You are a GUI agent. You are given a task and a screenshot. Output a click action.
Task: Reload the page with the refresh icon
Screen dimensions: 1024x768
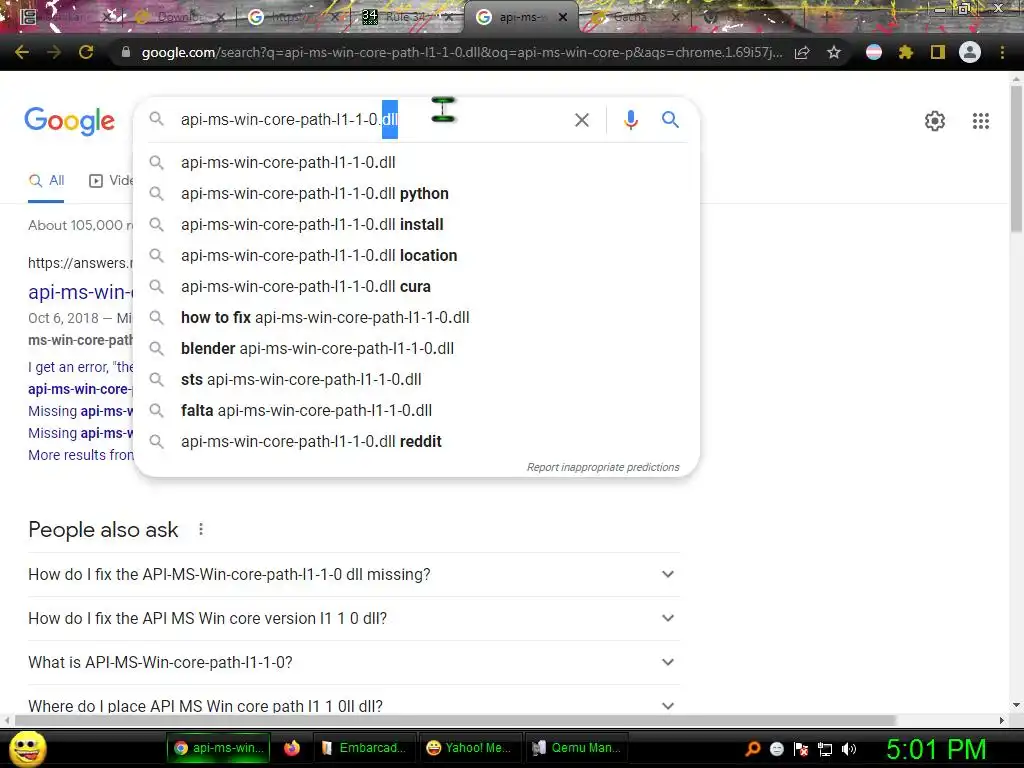tap(86, 52)
